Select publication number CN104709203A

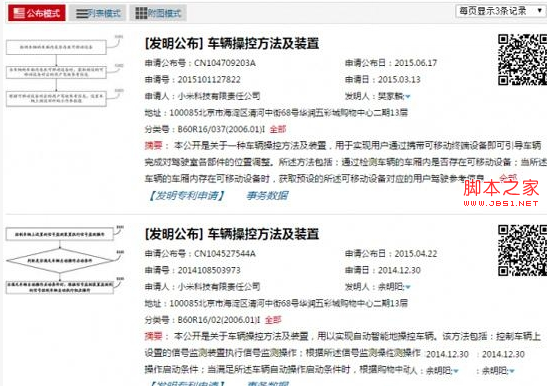pos(225,63)
